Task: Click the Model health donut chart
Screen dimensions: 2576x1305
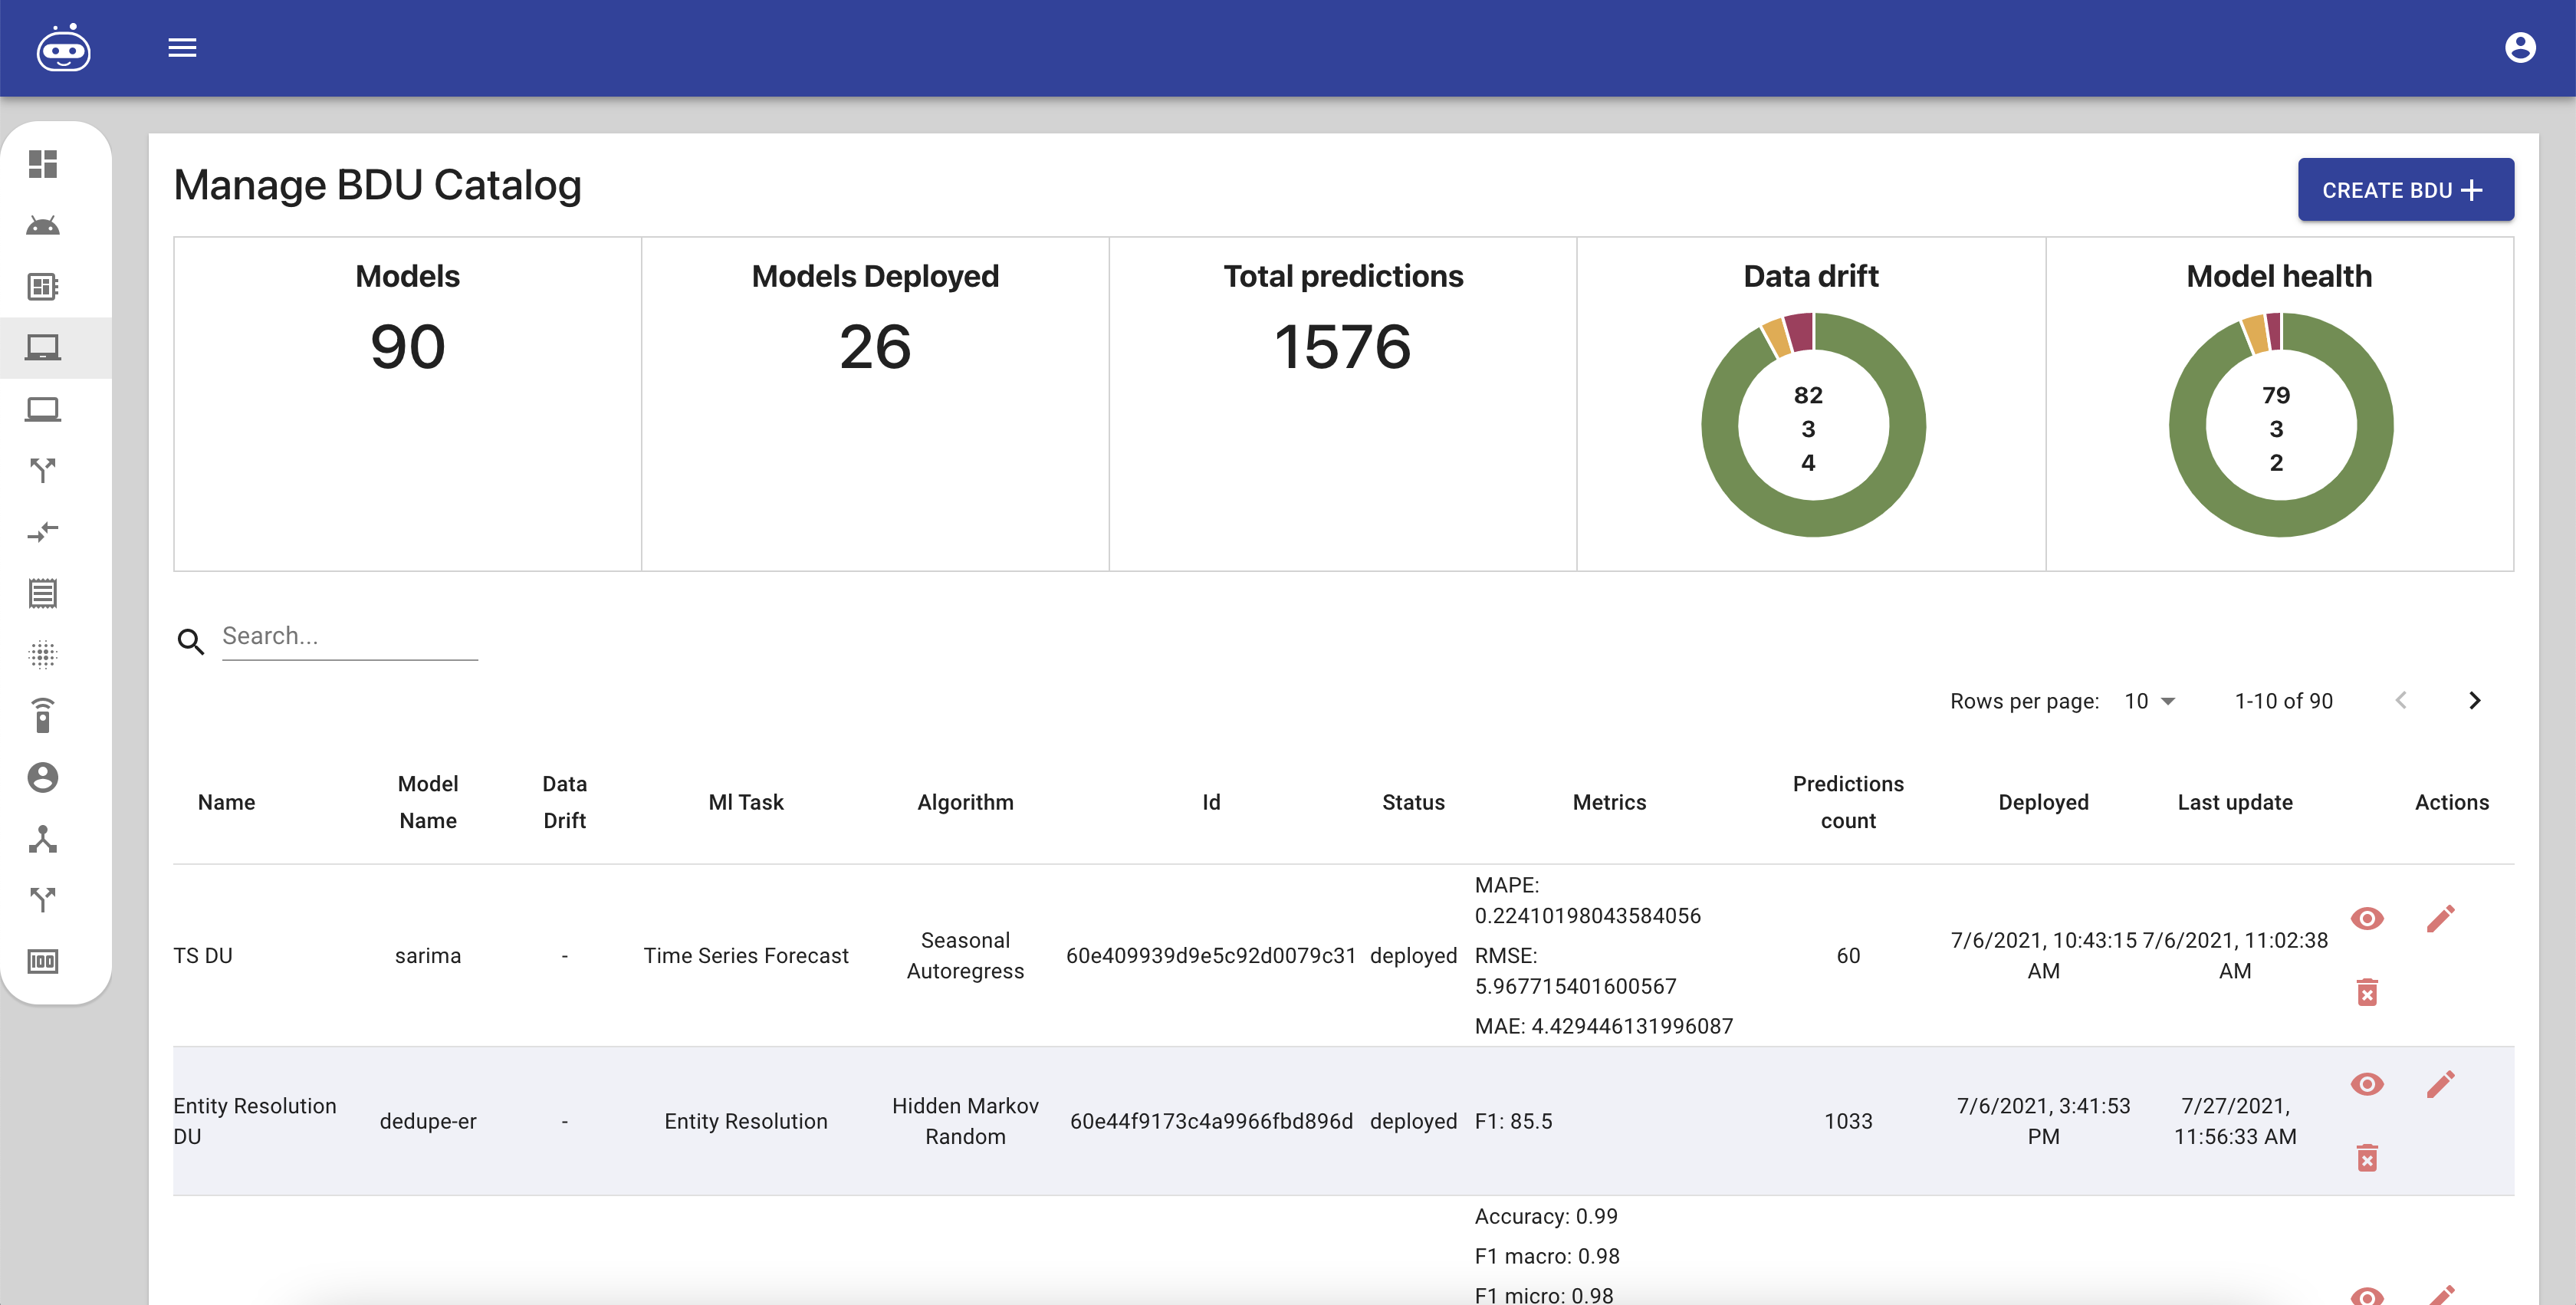Action: [2281, 425]
